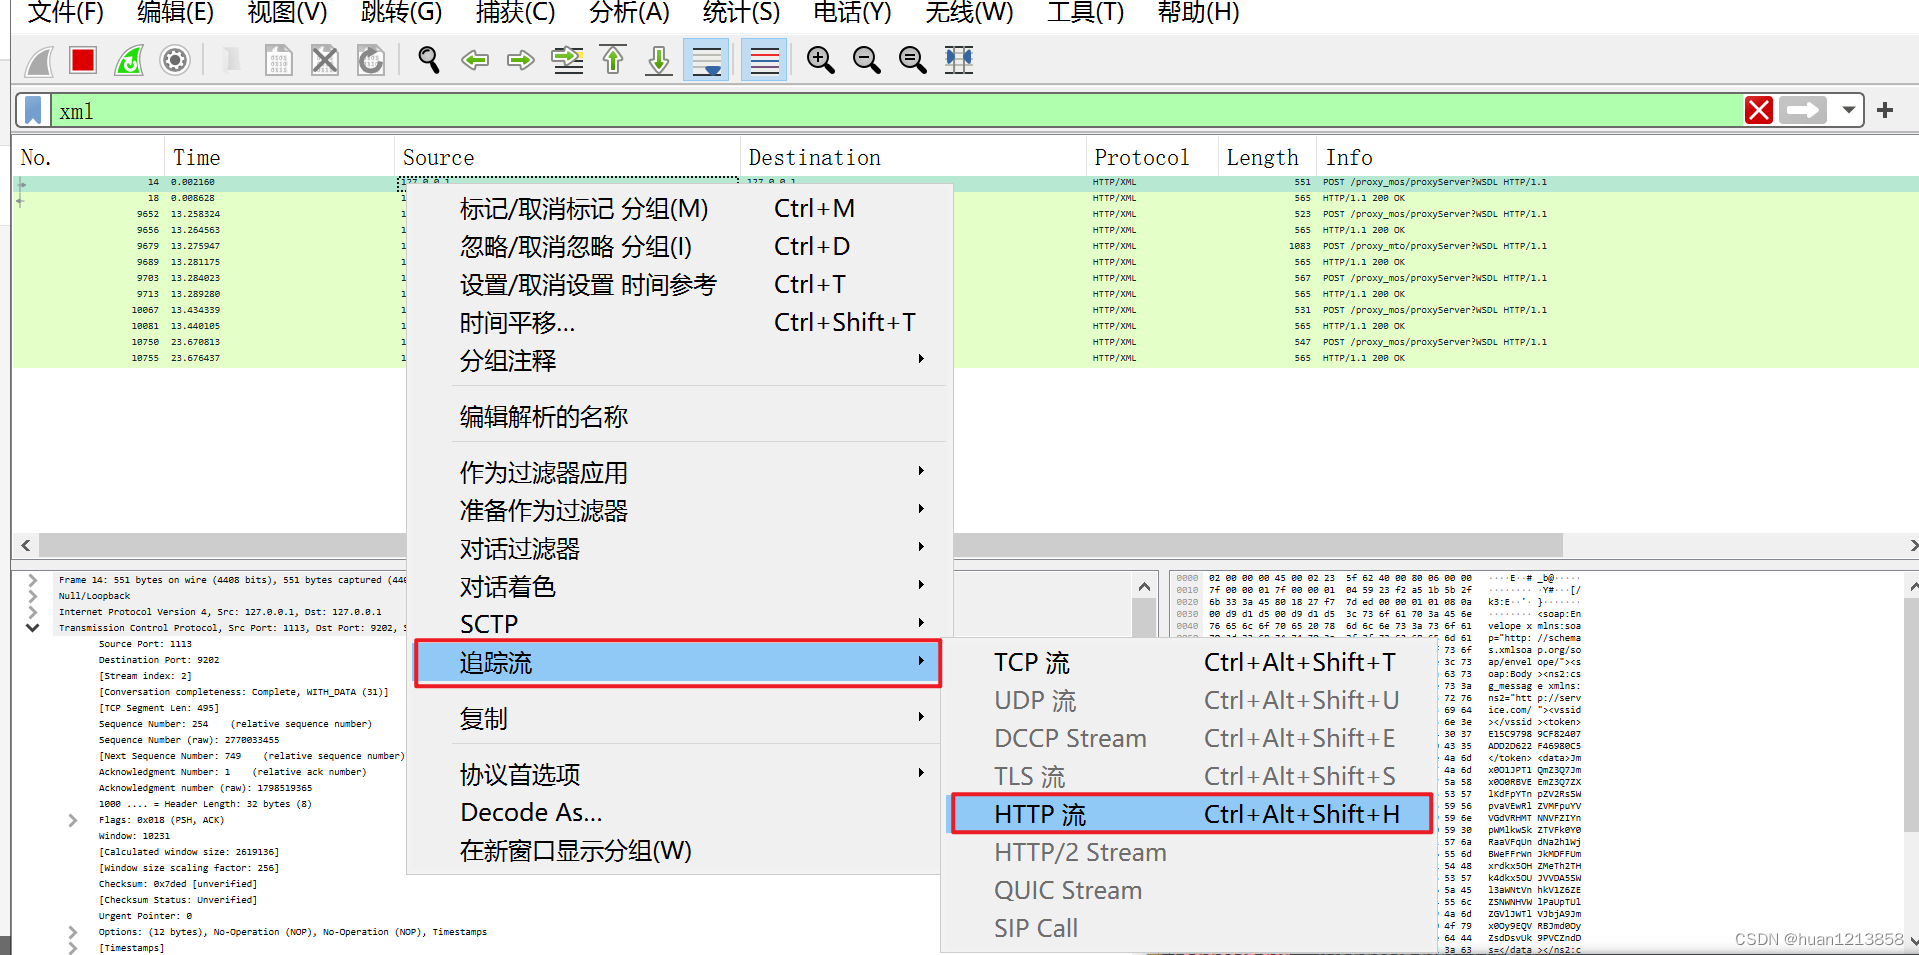Click resize columns icon
The width and height of the screenshot is (1919, 955).
tap(959, 60)
